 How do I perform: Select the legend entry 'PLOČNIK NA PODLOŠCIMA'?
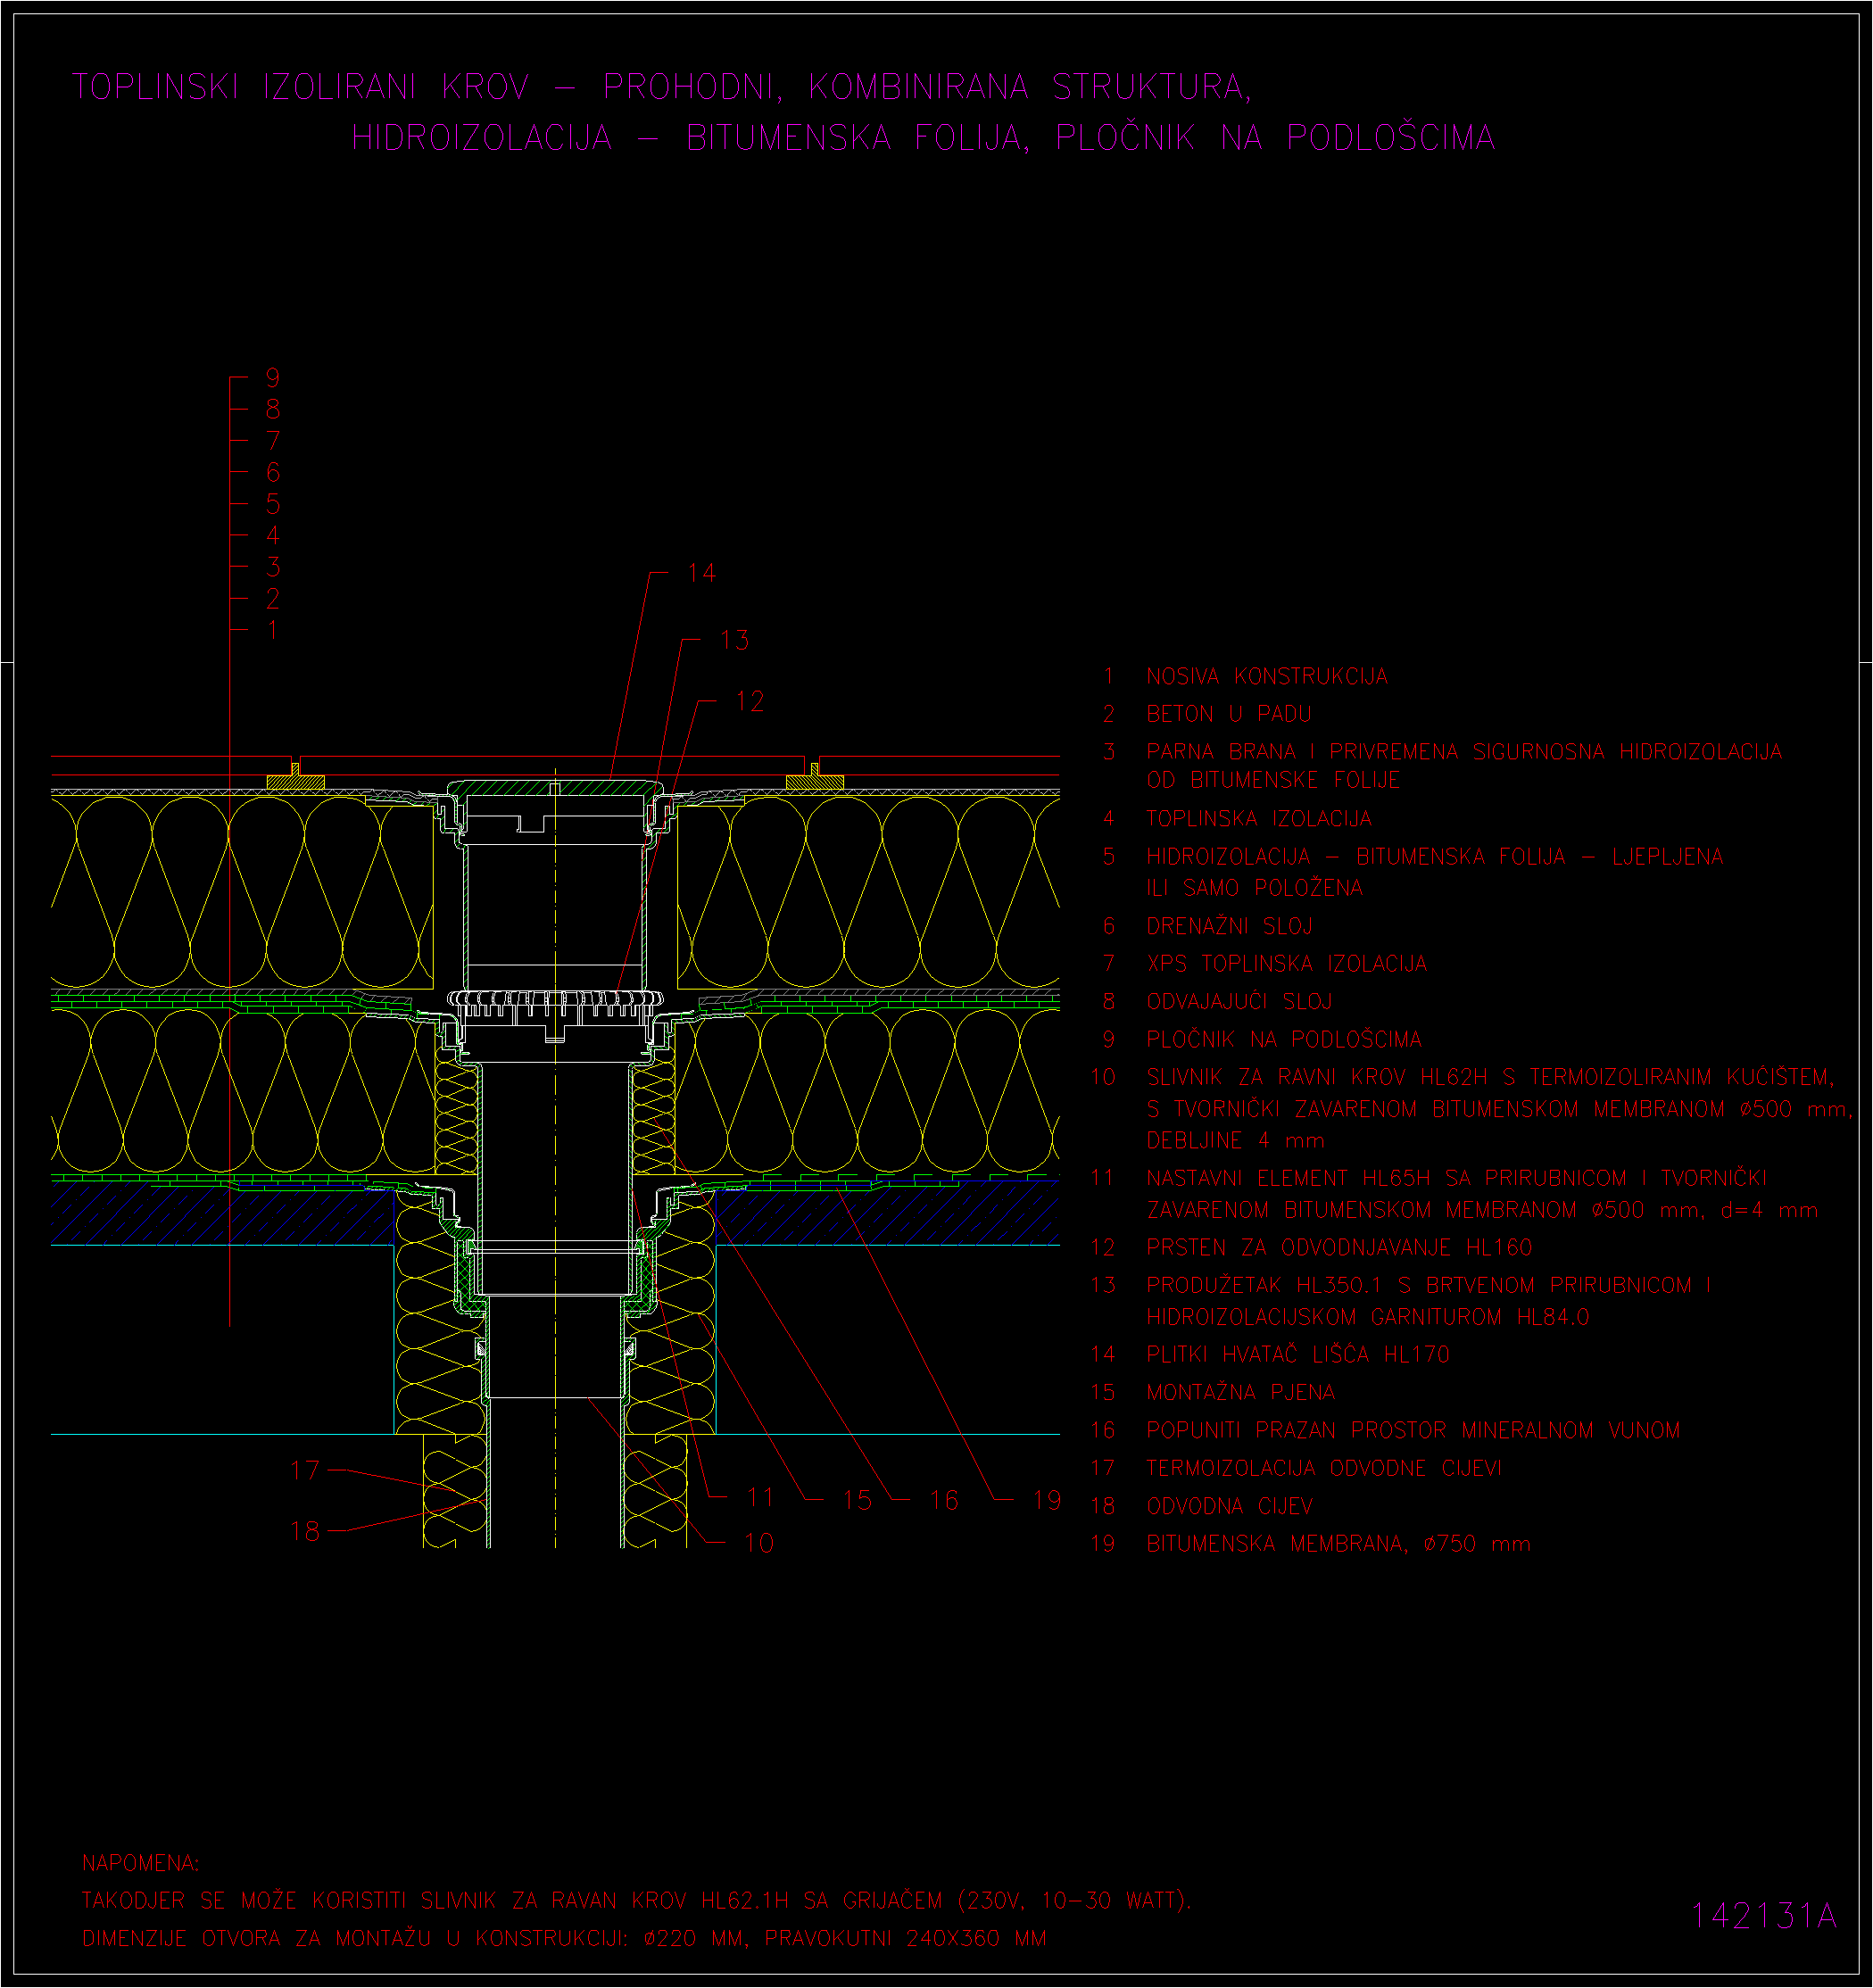(x=1284, y=1040)
